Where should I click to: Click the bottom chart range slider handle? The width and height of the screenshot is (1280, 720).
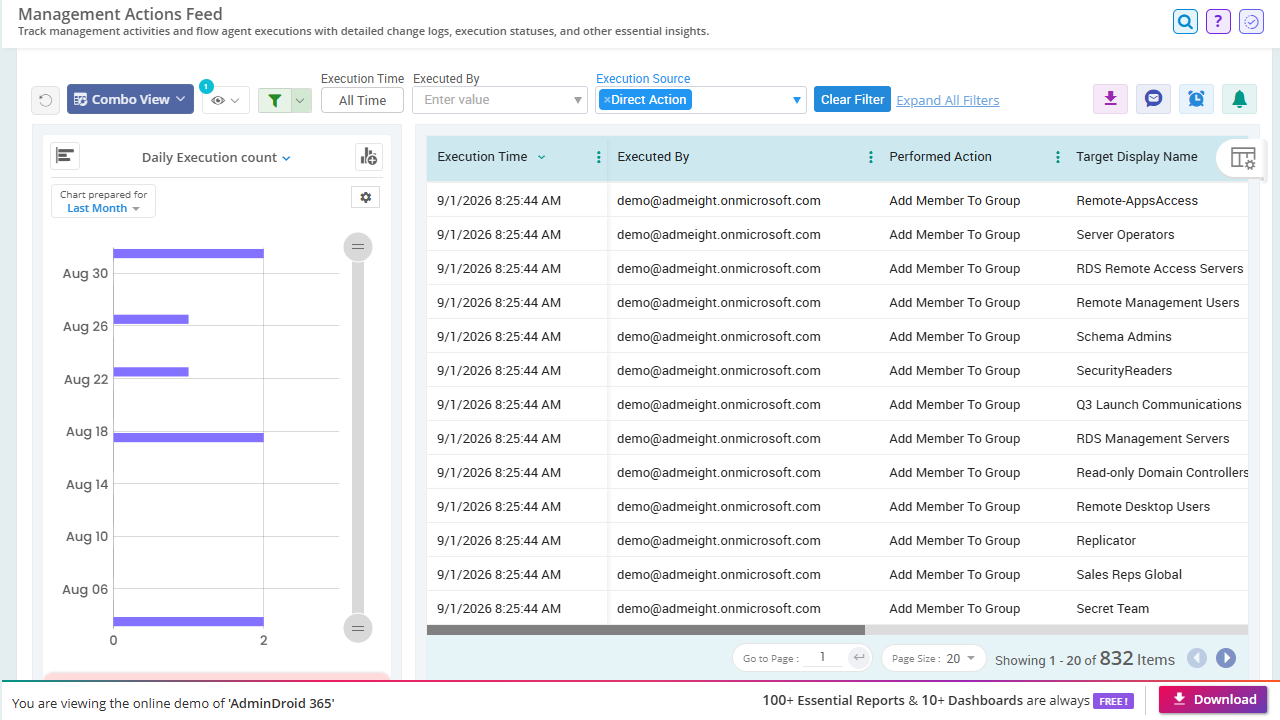(358, 628)
